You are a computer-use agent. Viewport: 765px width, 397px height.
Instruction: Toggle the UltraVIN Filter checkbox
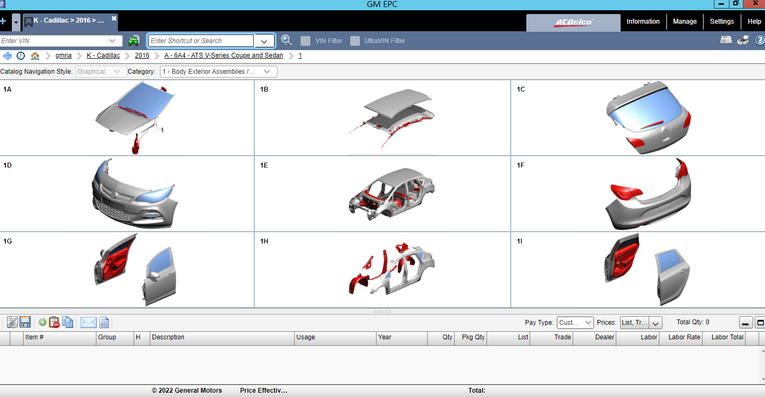[x=355, y=41]
